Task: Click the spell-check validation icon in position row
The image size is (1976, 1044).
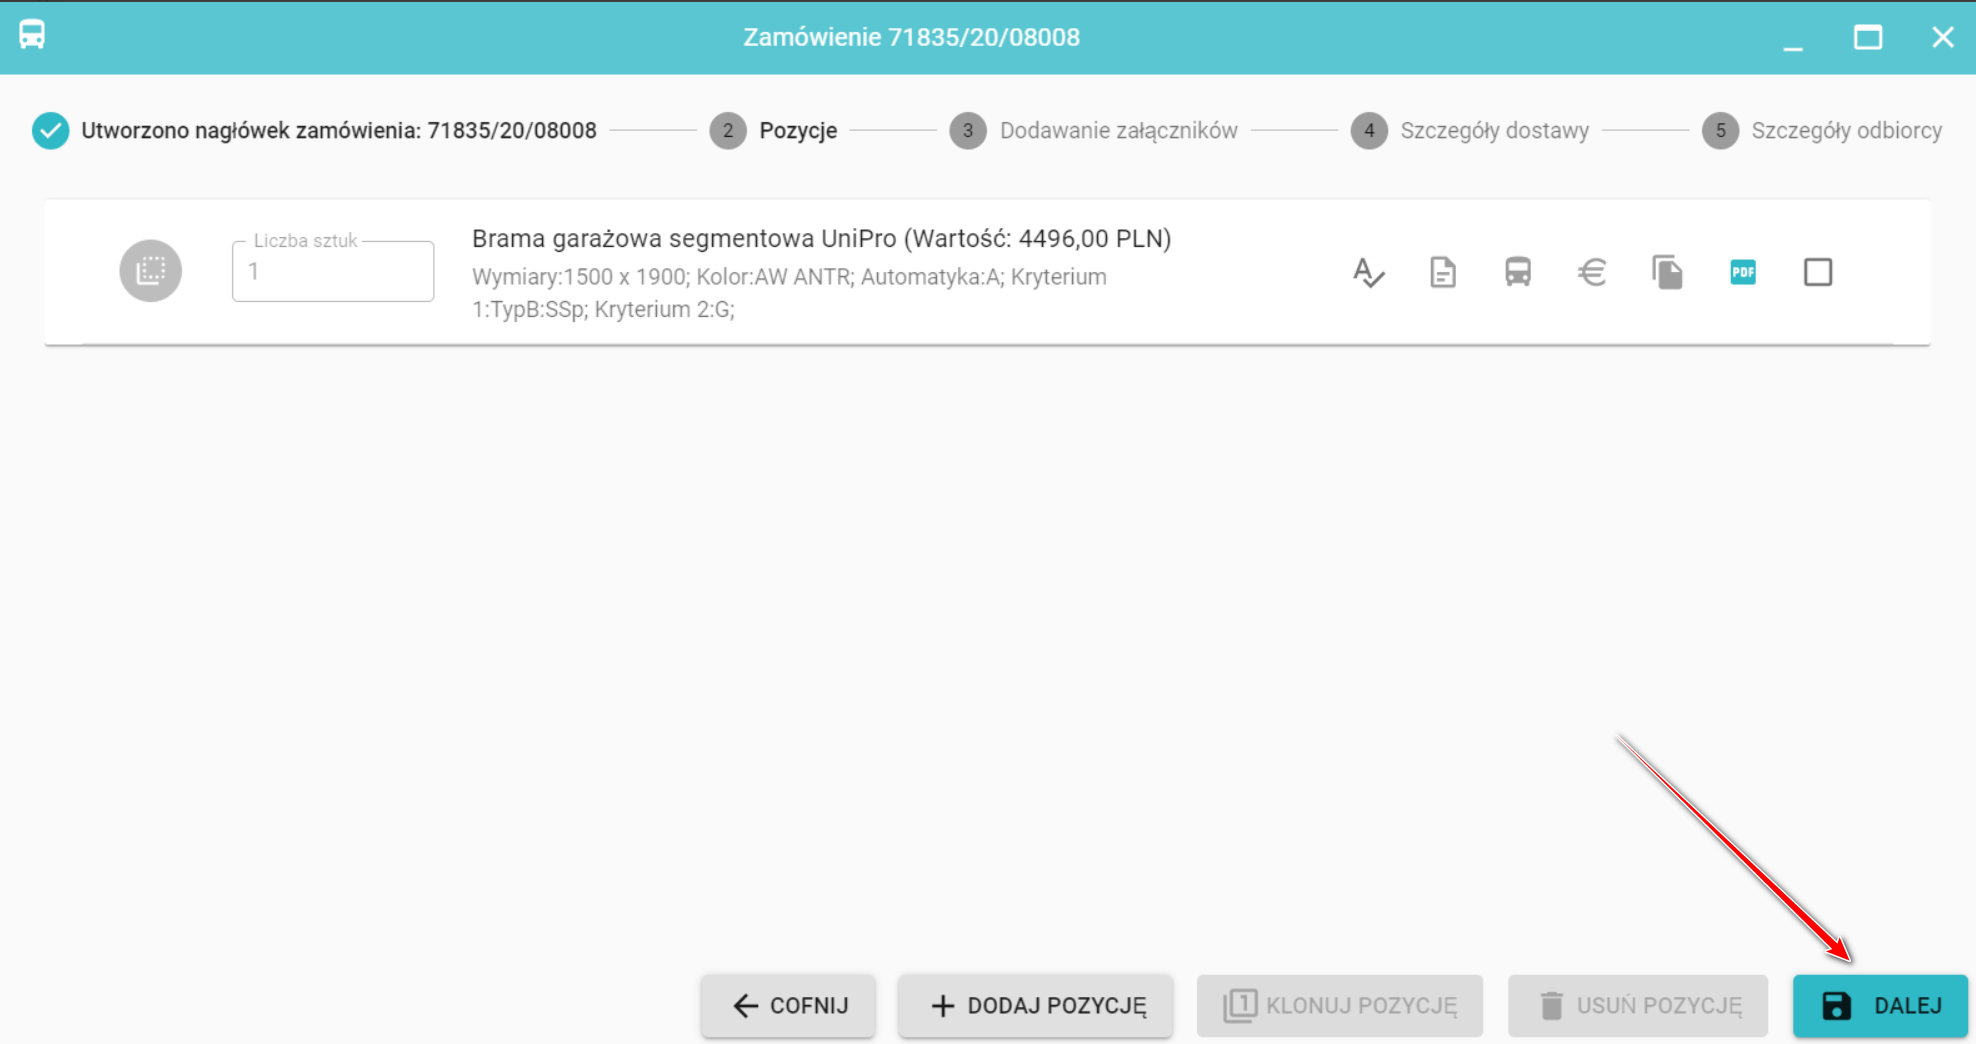Action: coord(1368,272)
